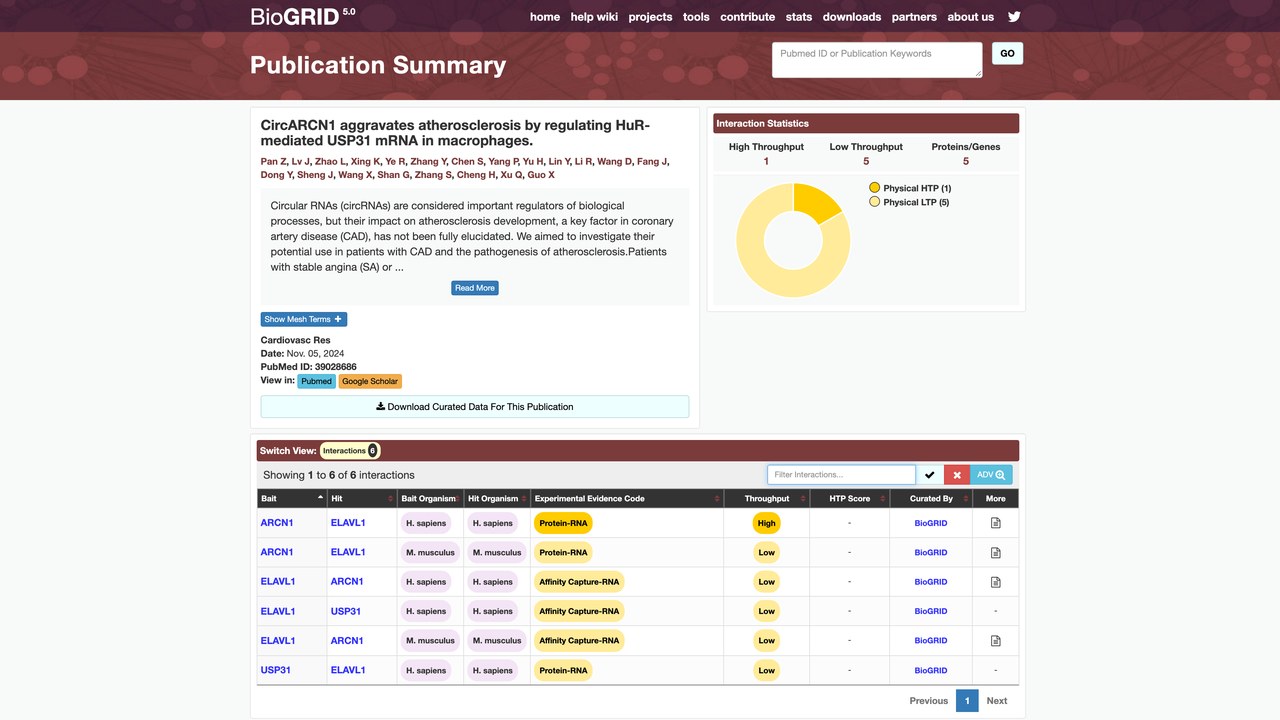Viewport: 1280px width, 720px height.
Task: Select the Interactions view tab
Action: (x=350, y=451)
